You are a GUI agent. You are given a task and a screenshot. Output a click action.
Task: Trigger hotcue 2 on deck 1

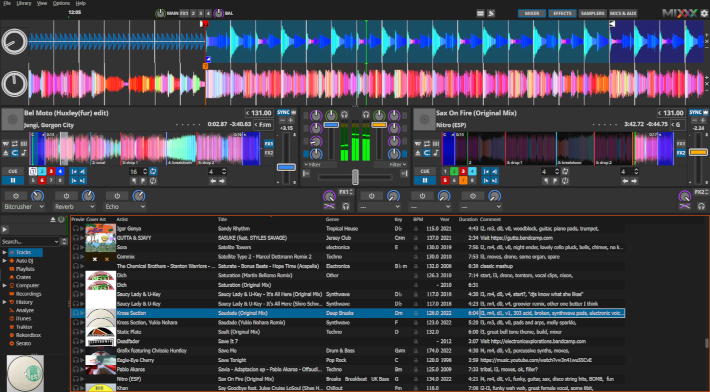(x=42, y=171)
